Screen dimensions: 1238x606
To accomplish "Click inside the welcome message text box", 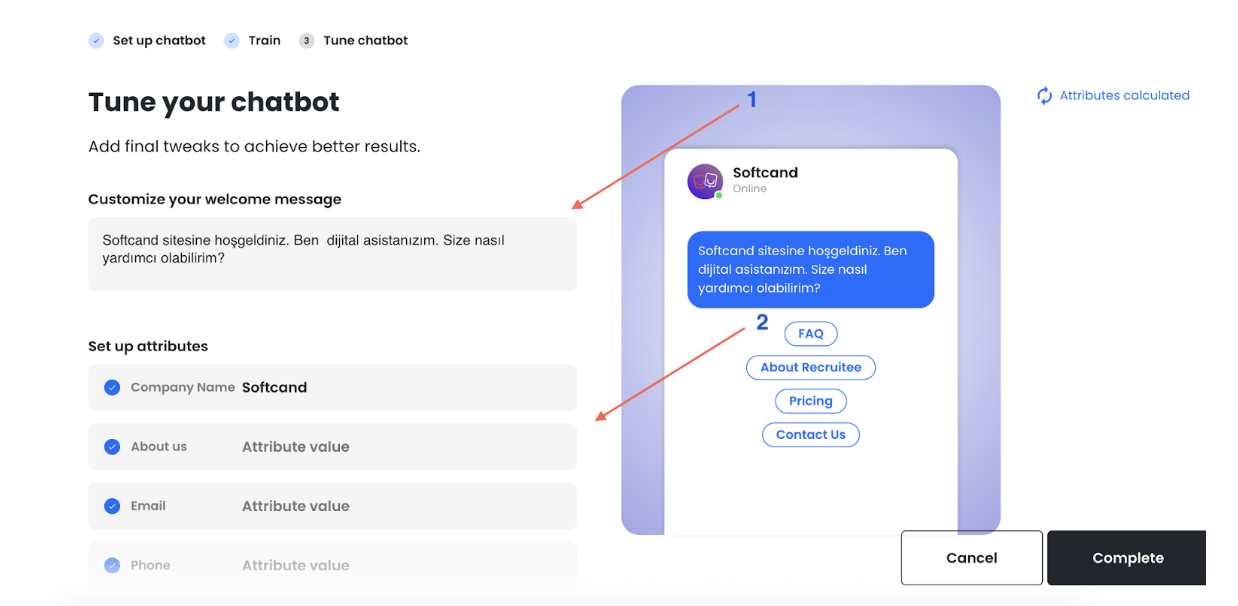I will pos(332,254).
